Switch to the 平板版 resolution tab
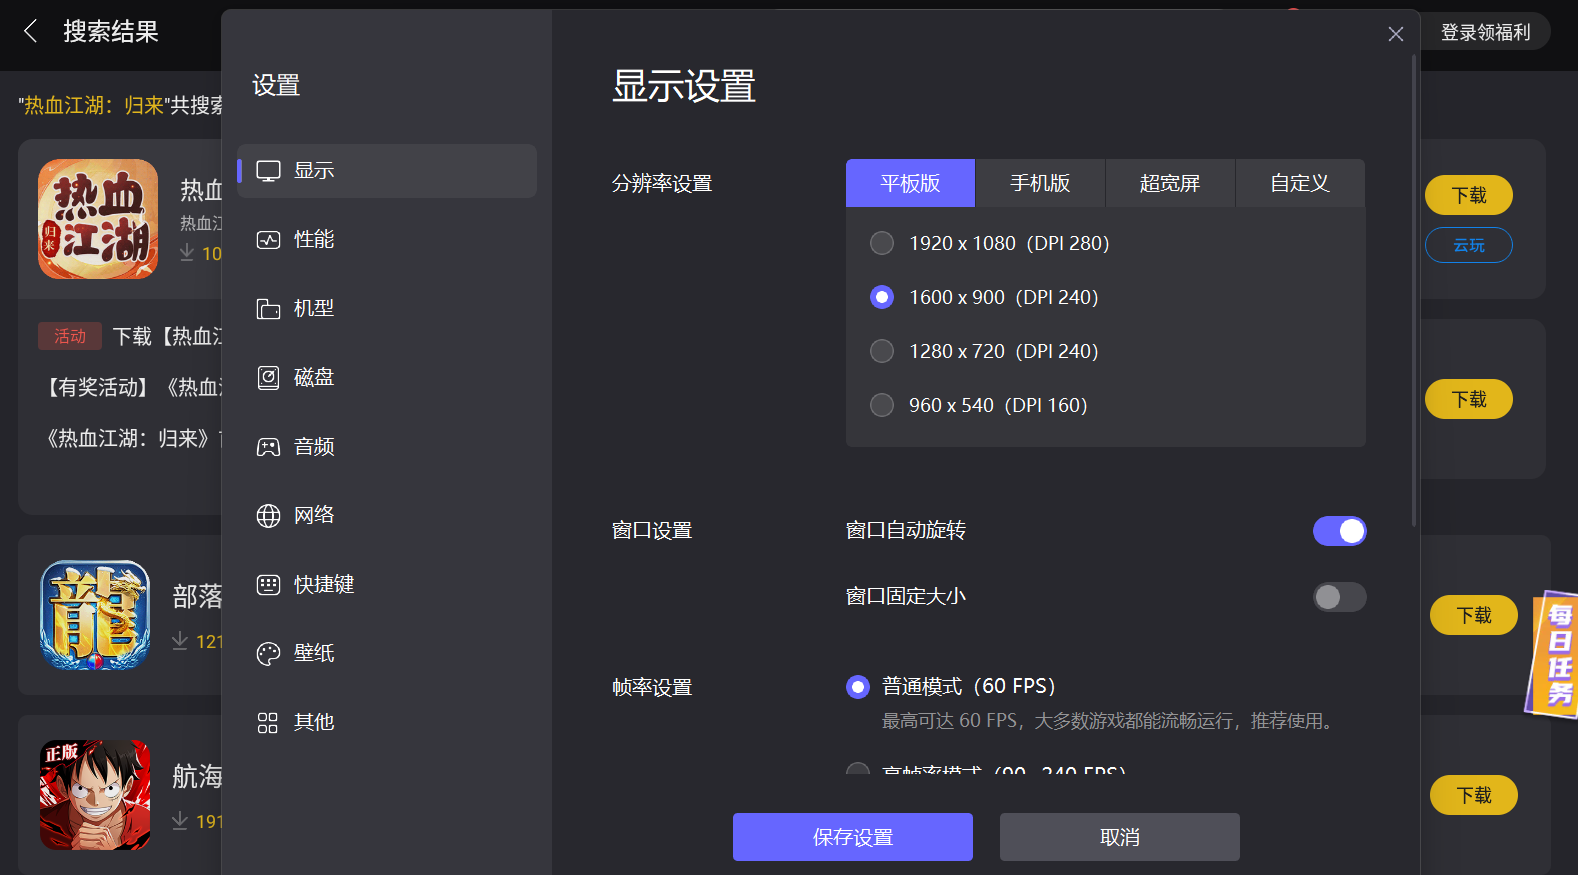The height and width of the screenshot is (875, 1578). tap(910, 183)
